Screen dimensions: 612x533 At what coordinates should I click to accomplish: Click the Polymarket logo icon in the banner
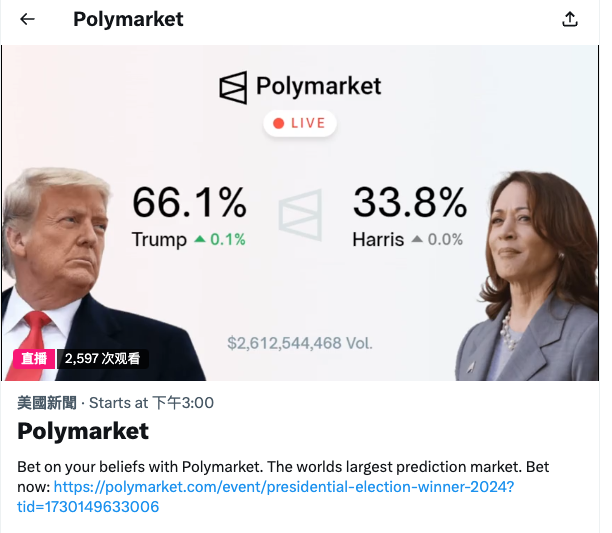(x=233, y=87)
